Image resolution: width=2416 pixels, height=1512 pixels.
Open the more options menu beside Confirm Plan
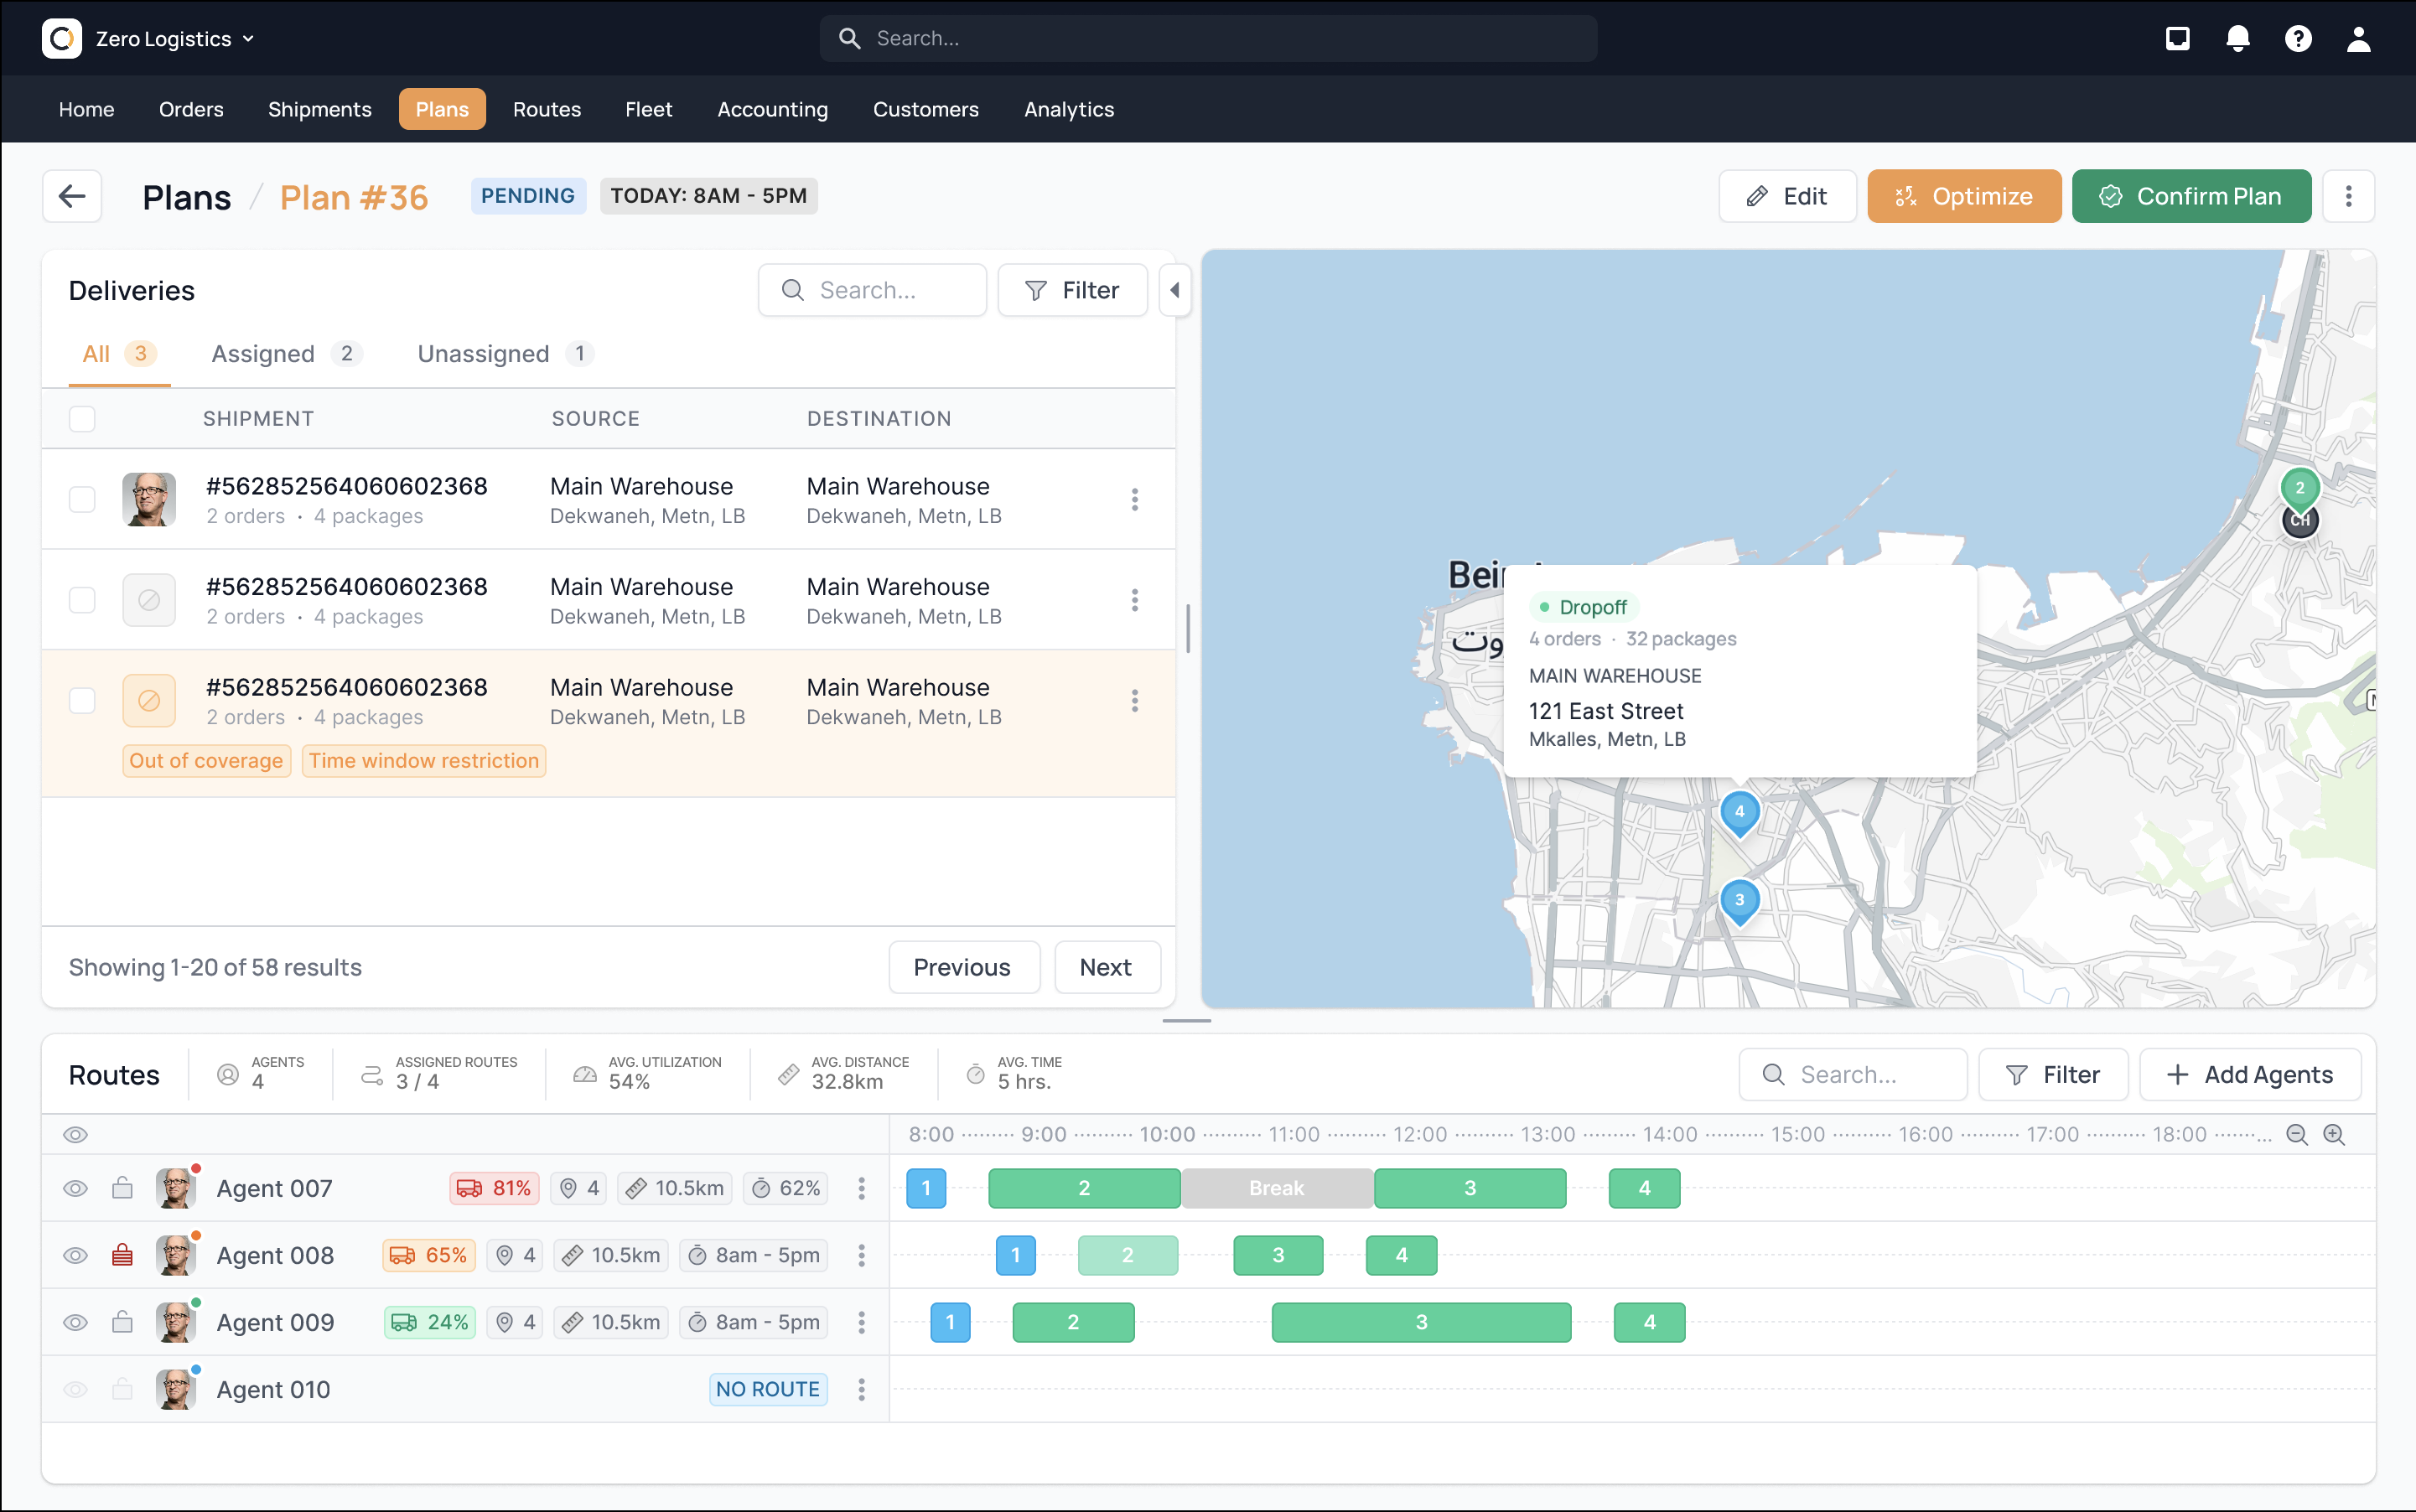point(2348,196)
